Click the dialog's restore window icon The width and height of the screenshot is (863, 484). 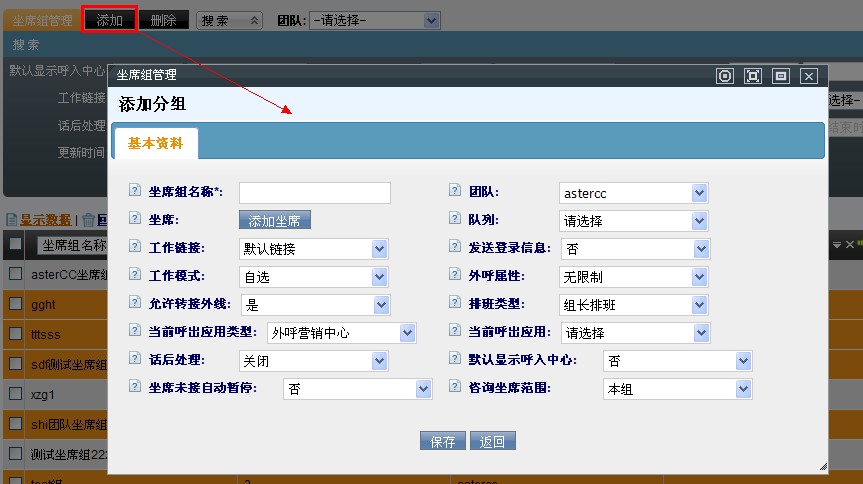(x=781, y=76)
